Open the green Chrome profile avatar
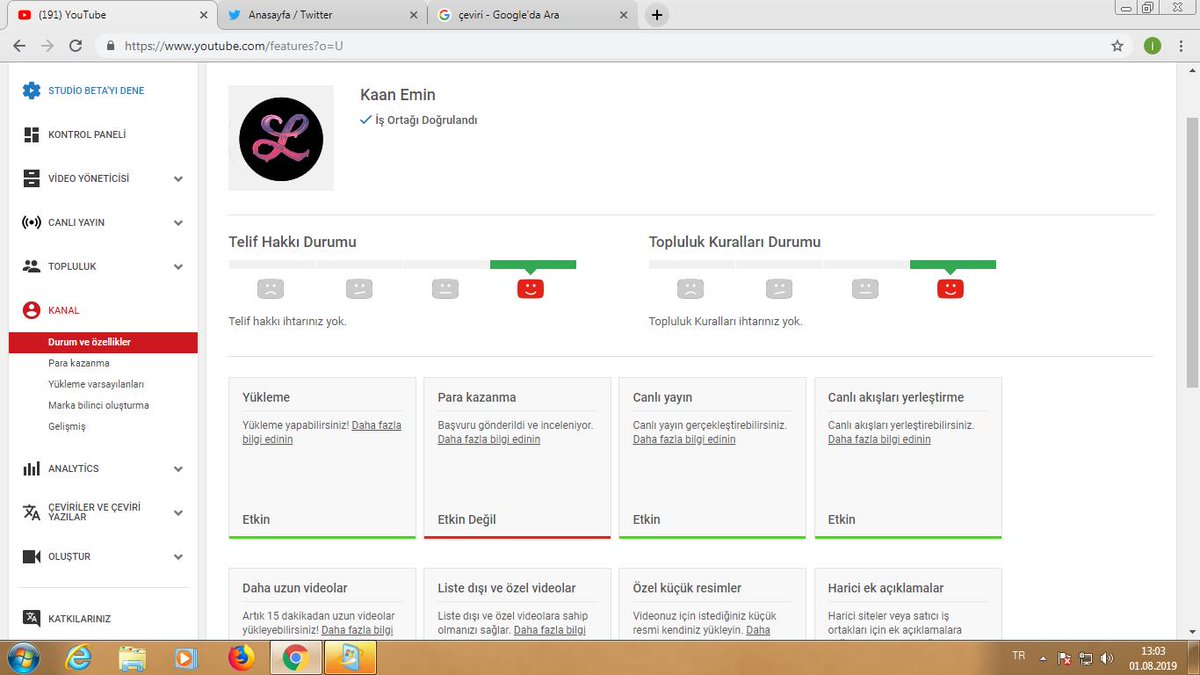1200x675 pixels. click(x=1152, y=46)
